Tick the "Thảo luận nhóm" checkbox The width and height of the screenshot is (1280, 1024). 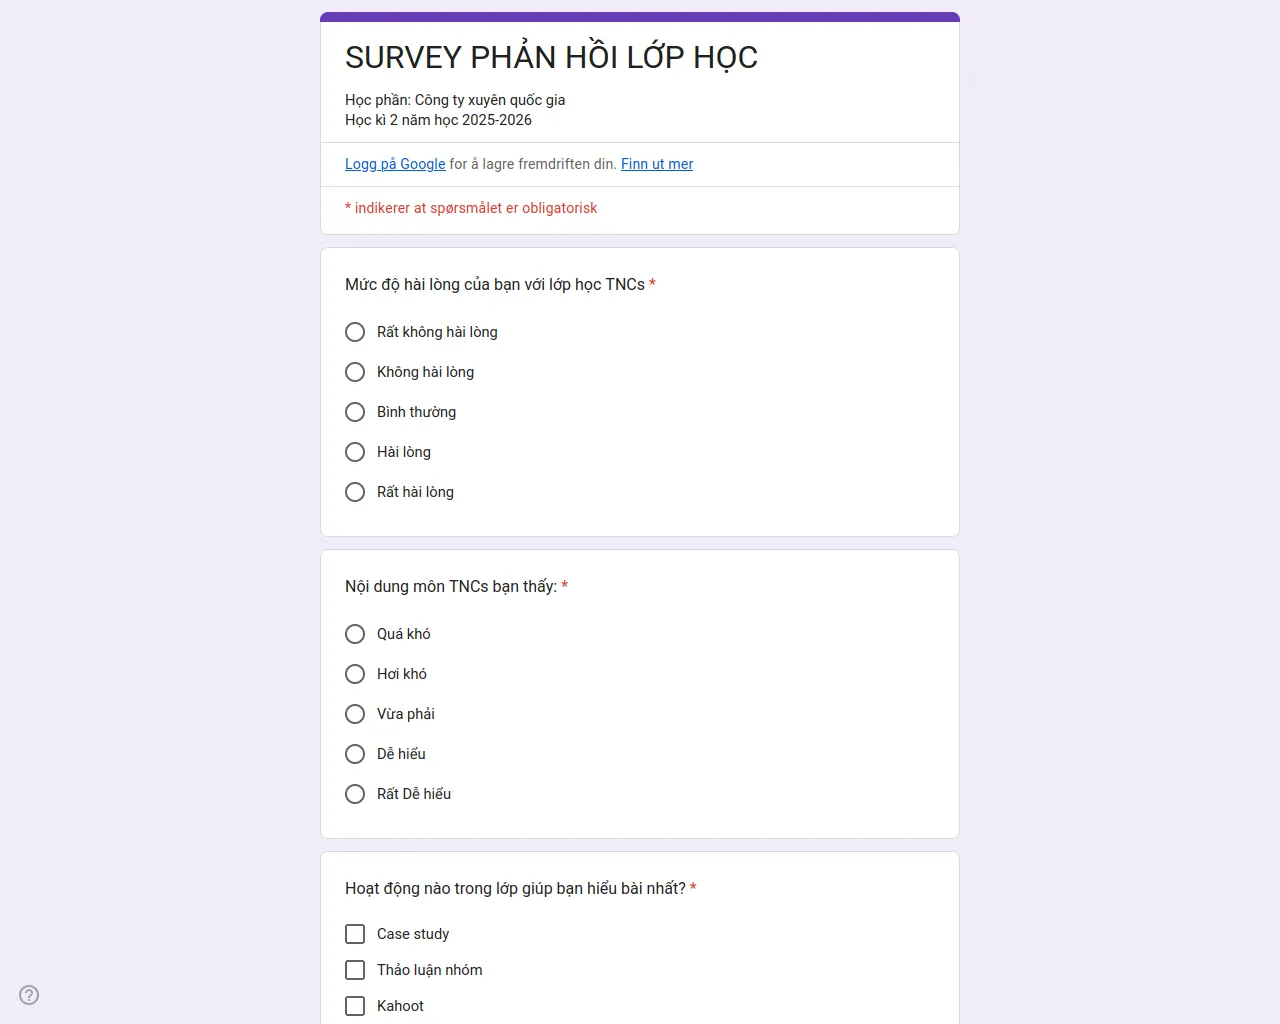click(355, 970)
